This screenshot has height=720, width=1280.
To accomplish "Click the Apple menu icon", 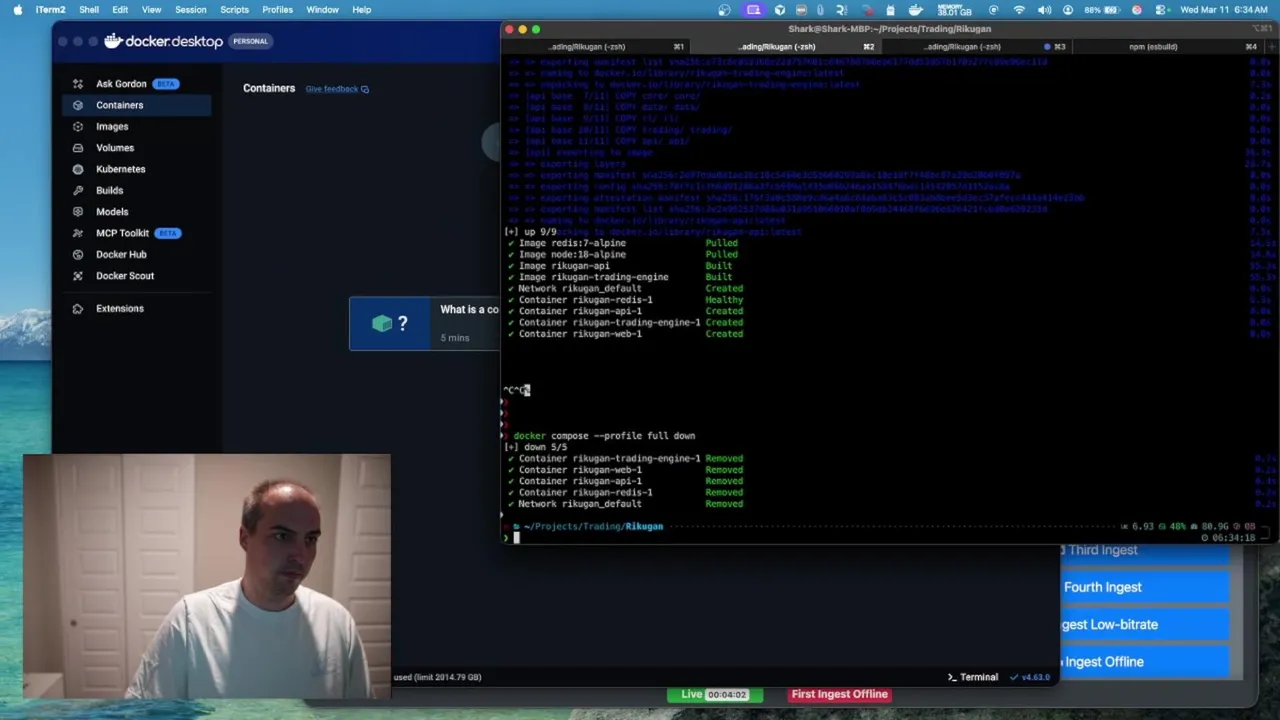I will click(16, 10).
